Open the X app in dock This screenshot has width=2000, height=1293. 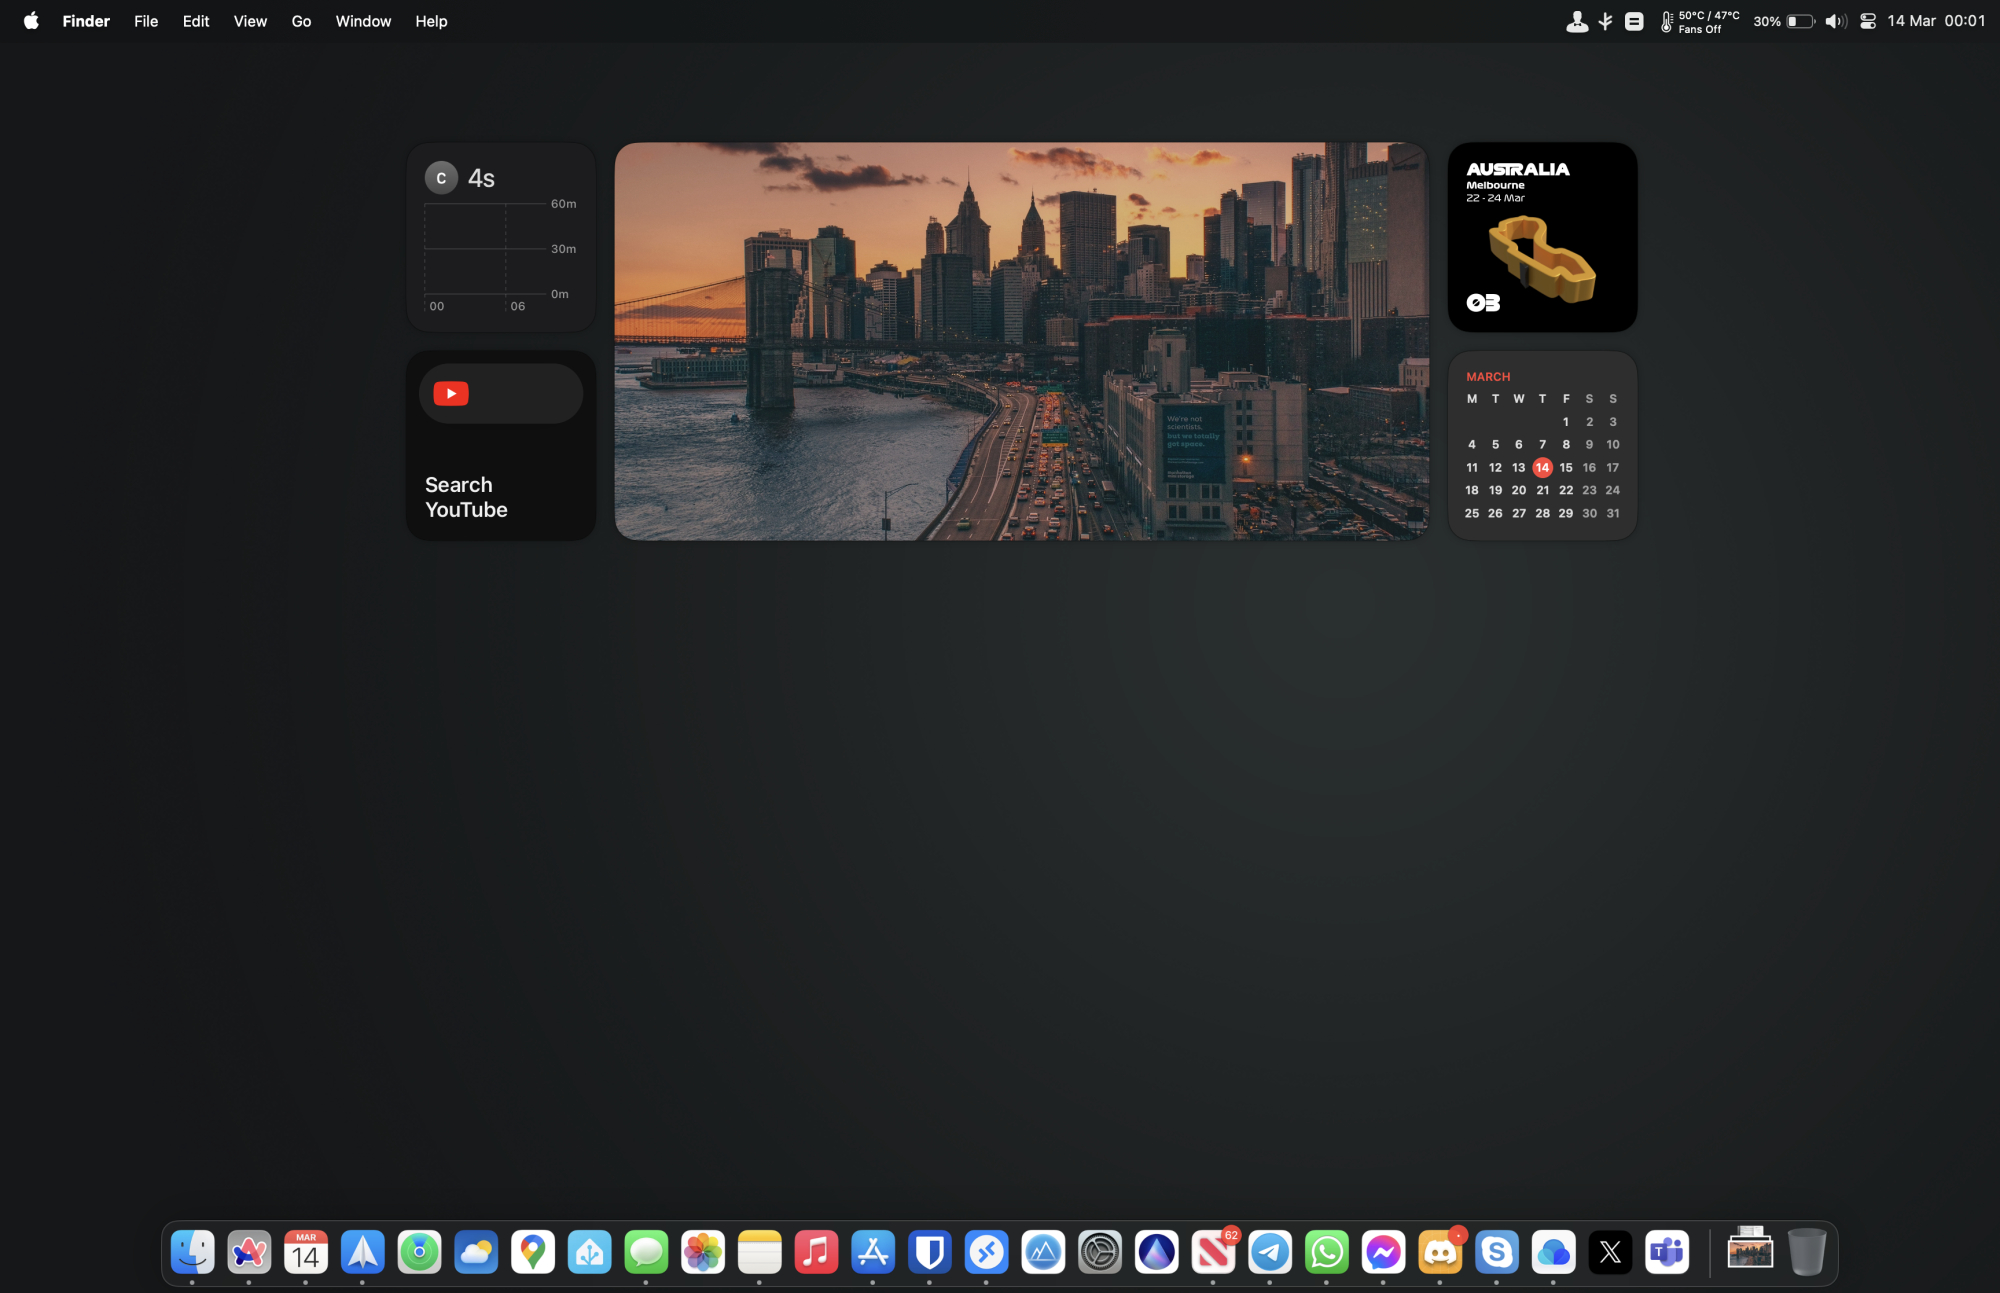point(1610,1252)
